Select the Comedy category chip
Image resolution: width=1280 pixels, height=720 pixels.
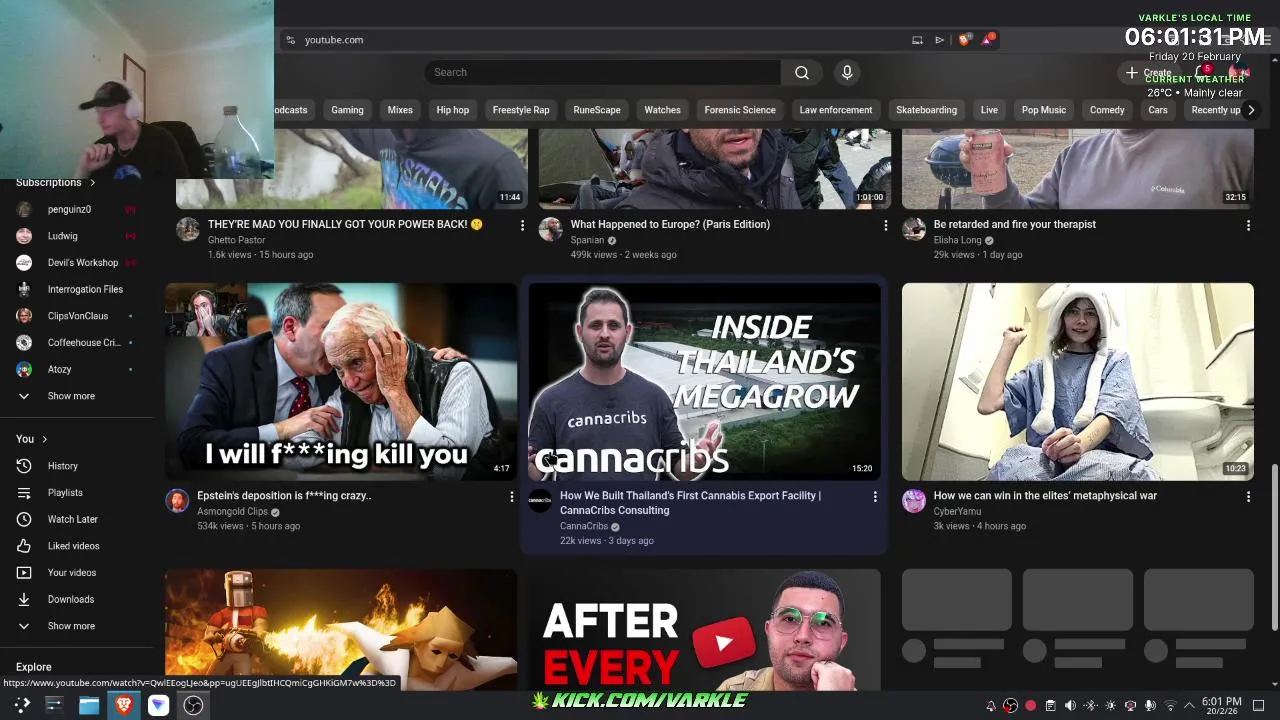(1107, 110)
